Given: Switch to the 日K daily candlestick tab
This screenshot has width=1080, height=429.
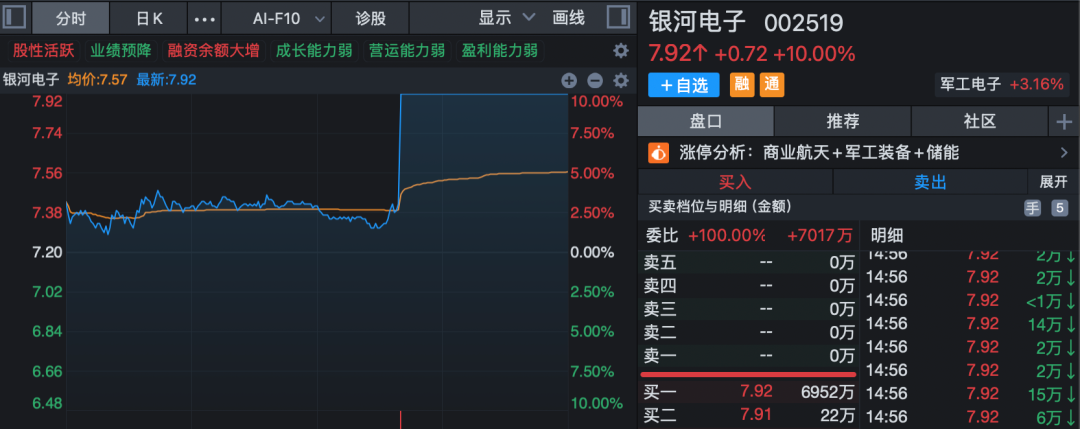Looking at the screenshot, I should [149, 18].
